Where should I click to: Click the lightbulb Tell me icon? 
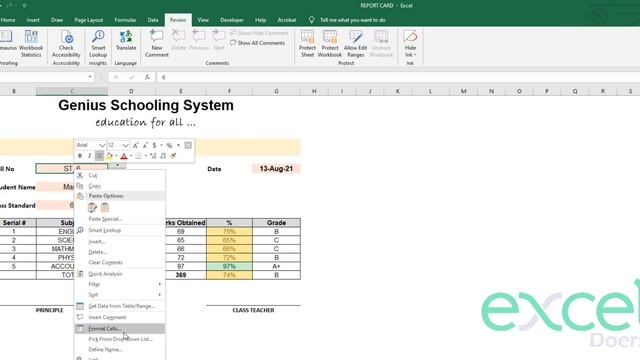tap(311, 20)
